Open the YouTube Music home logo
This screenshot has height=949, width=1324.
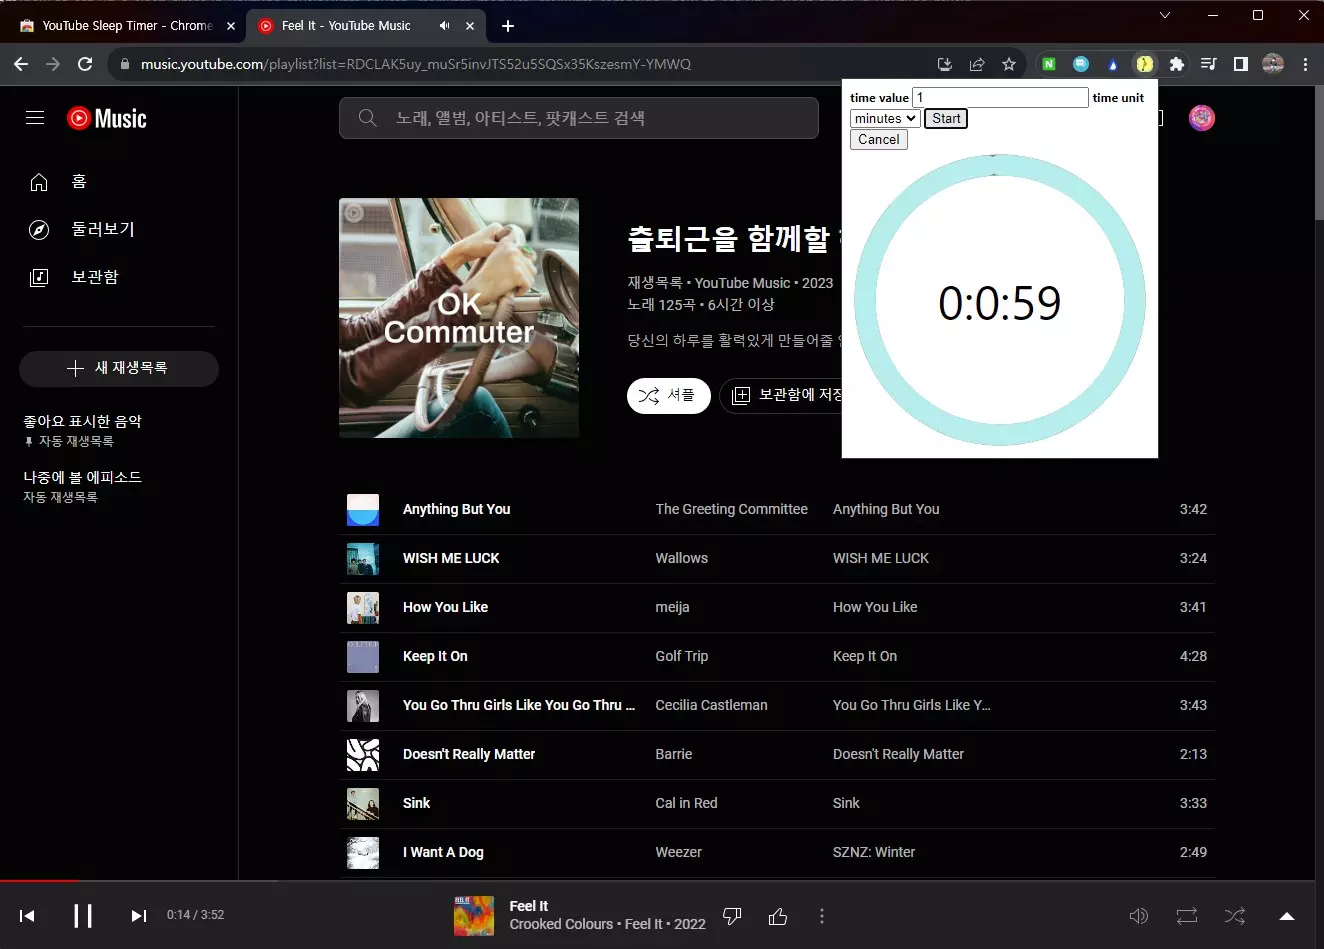point(106,118)
